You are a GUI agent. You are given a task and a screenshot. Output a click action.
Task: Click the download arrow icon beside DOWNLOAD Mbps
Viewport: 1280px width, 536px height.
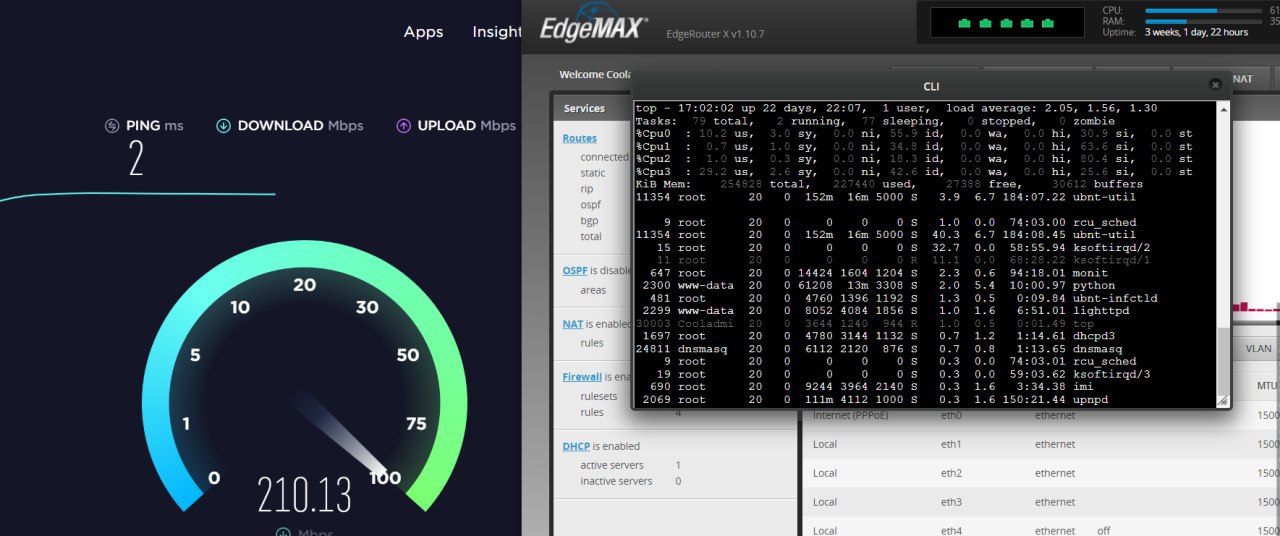[x=224, y=126]
